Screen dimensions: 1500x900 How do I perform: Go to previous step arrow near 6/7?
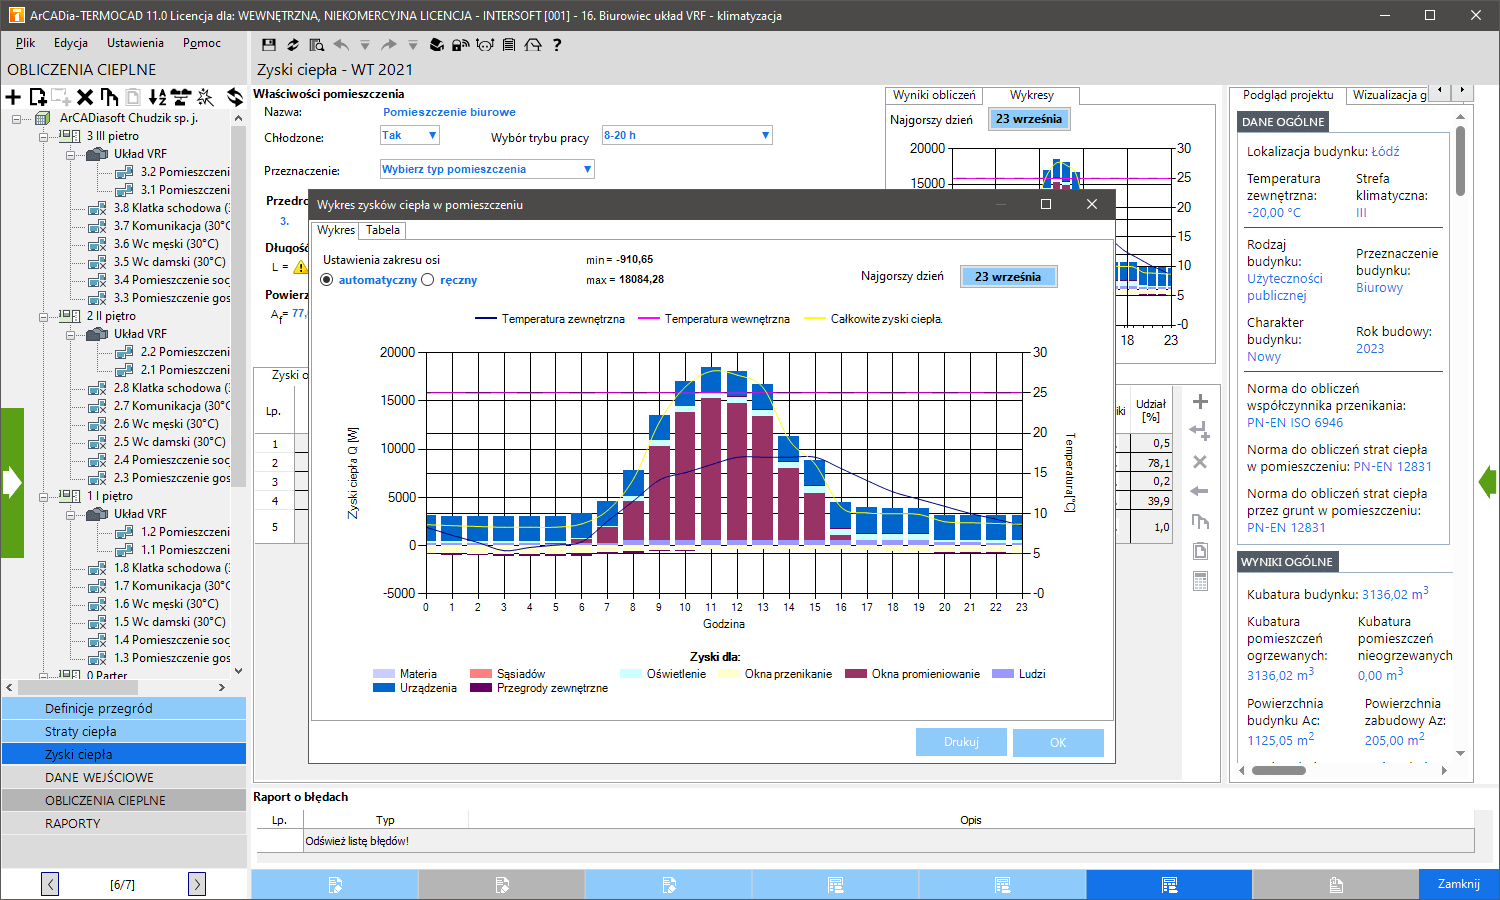(50, 884)
